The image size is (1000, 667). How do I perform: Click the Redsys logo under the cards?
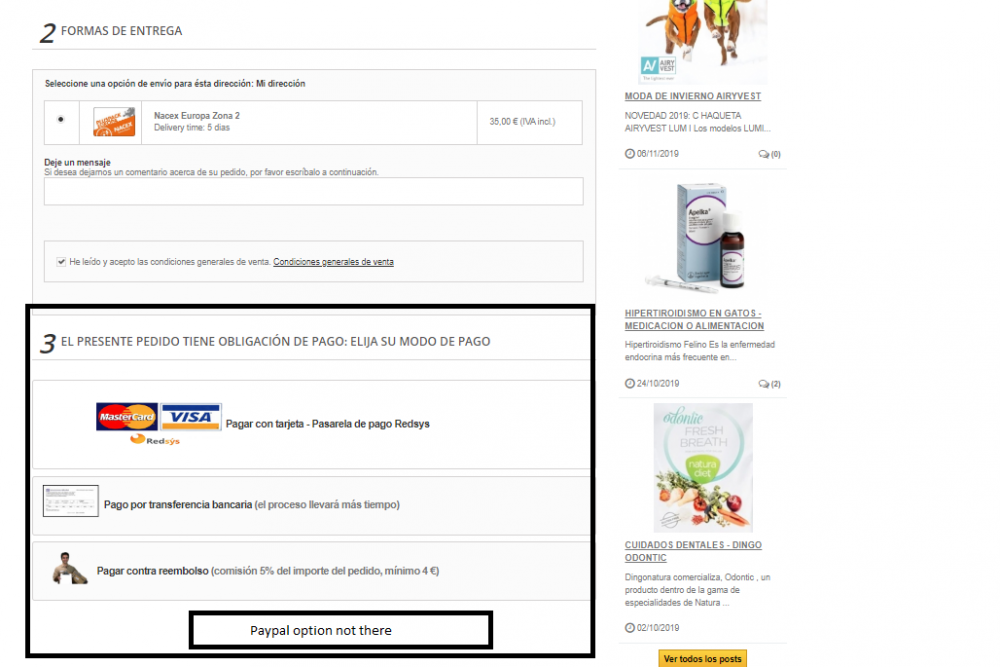point(154,440)
